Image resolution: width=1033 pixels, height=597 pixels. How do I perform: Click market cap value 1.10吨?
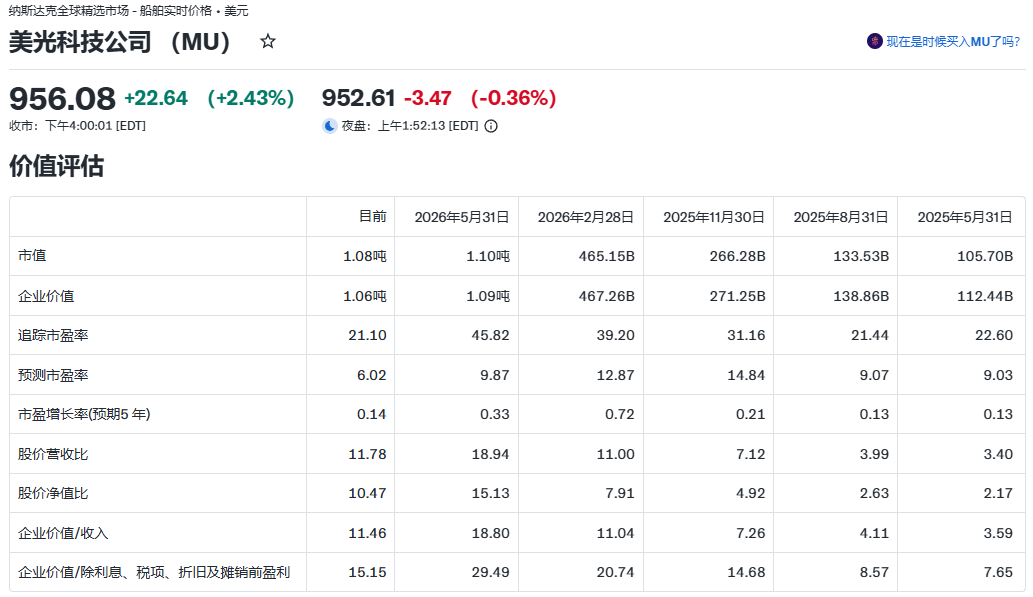488,256
